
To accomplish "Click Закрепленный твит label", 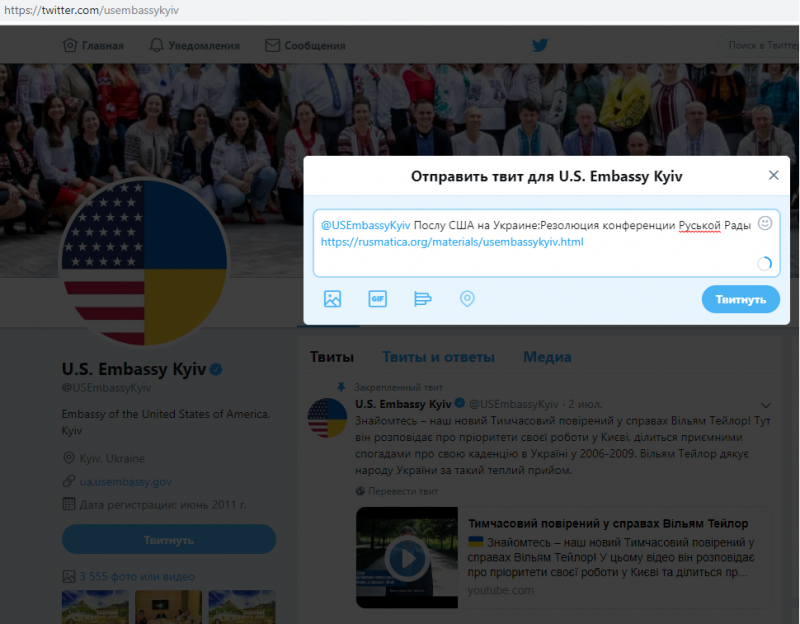I will [398, 387].
